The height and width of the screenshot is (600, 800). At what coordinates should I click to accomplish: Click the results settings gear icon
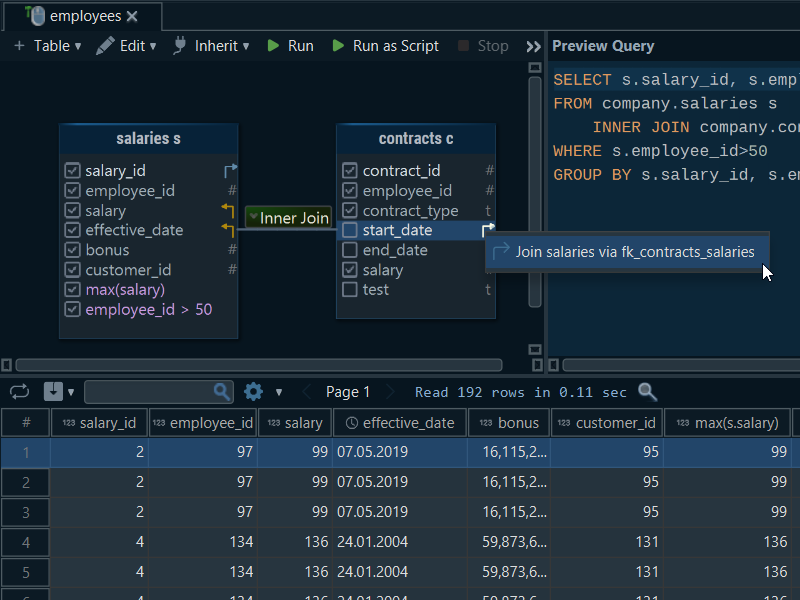click(253, 392)
